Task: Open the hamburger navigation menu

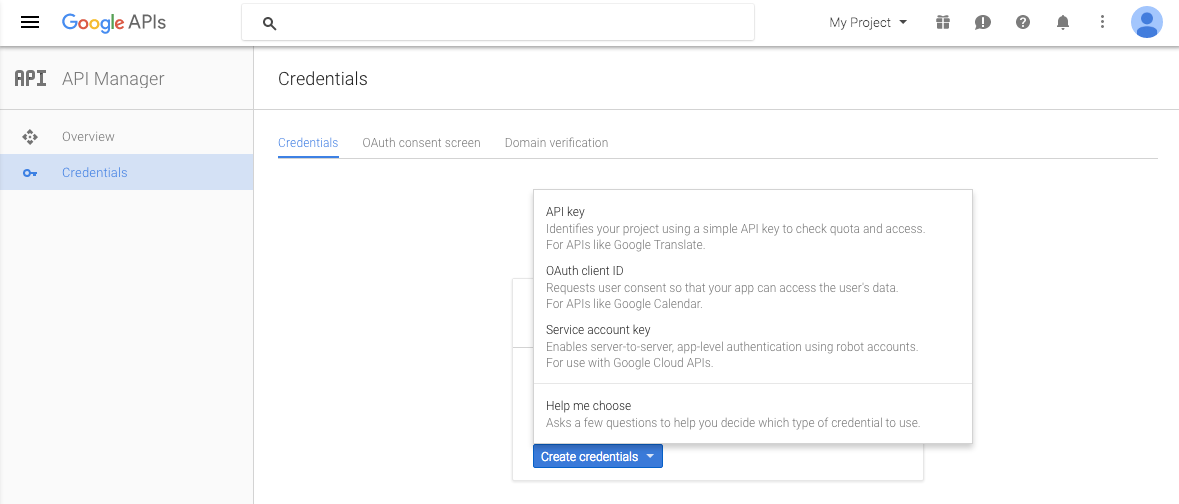Action: (x=30, y=22)
